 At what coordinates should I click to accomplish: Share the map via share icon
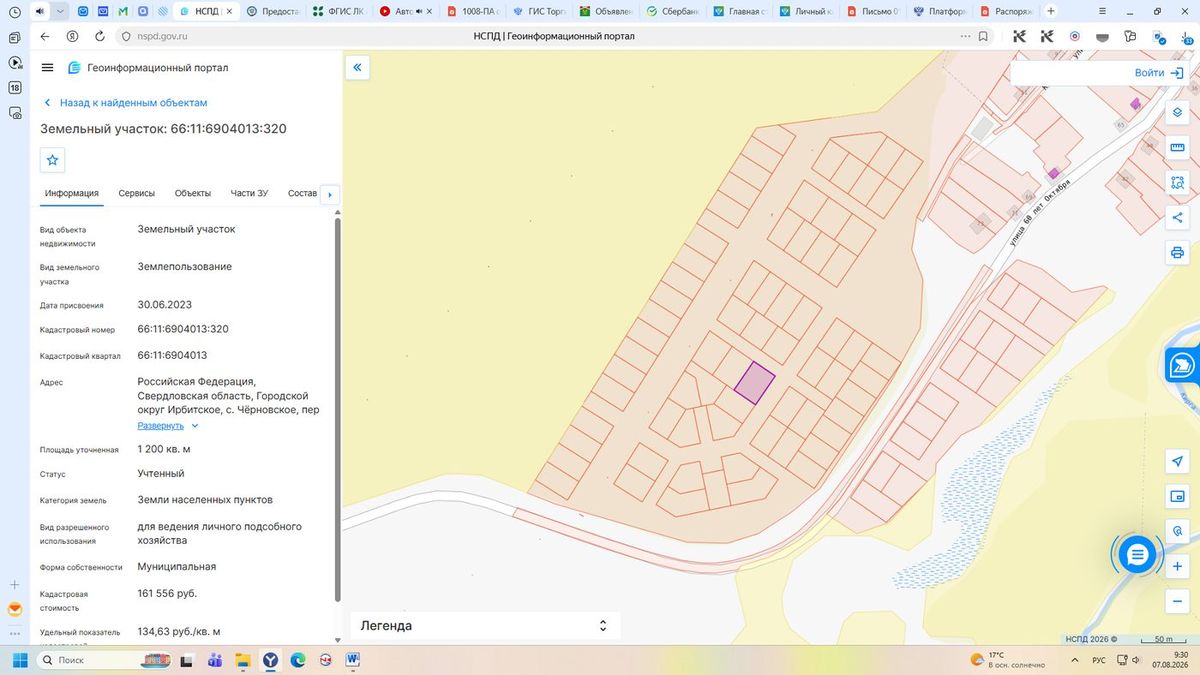point(1177,217)
